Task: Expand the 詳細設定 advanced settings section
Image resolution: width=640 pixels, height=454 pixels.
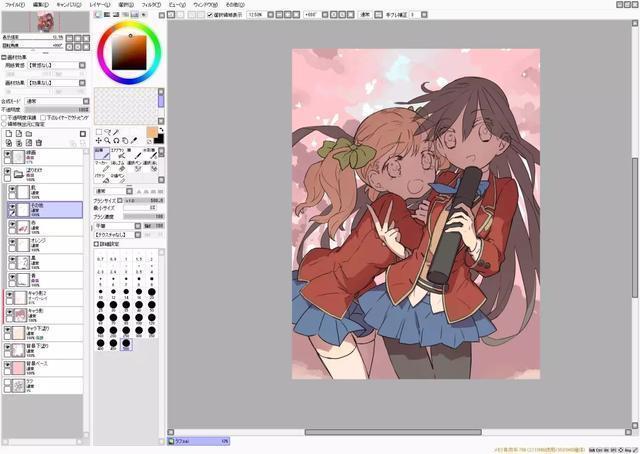Action: point(96,244)
